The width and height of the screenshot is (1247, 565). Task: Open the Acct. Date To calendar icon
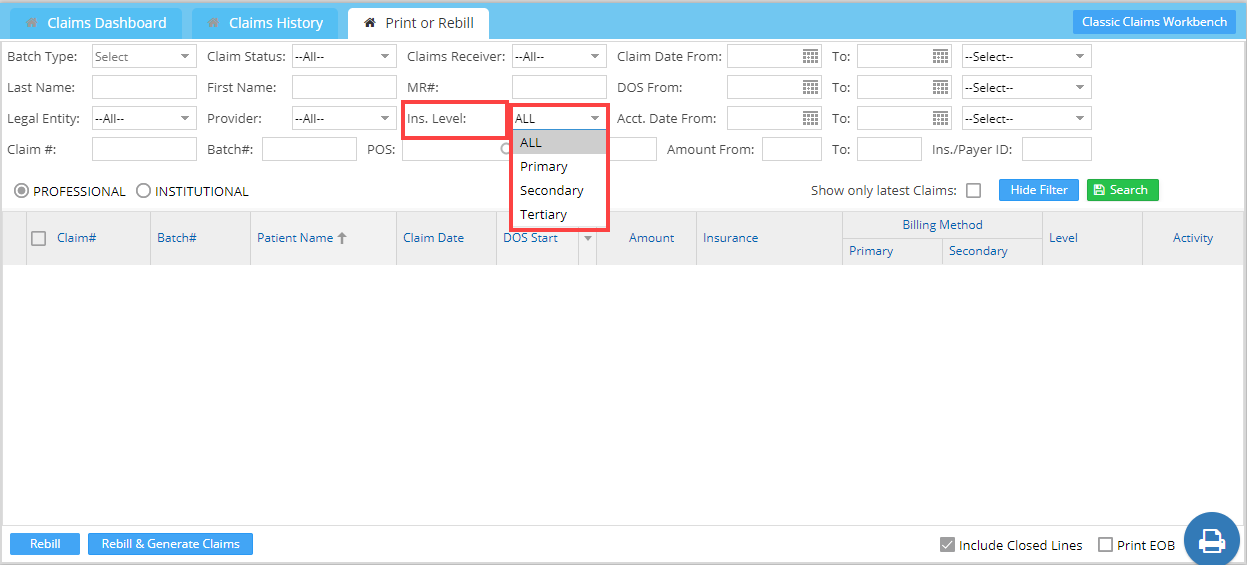point(940,119)
